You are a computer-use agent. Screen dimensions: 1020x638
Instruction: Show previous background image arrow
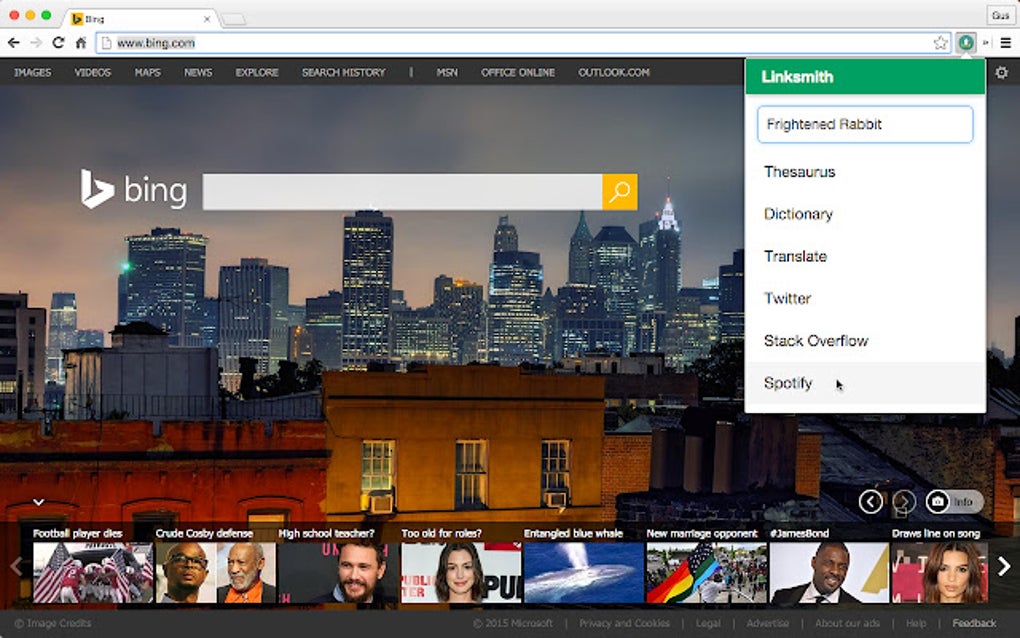click(870, 501)
